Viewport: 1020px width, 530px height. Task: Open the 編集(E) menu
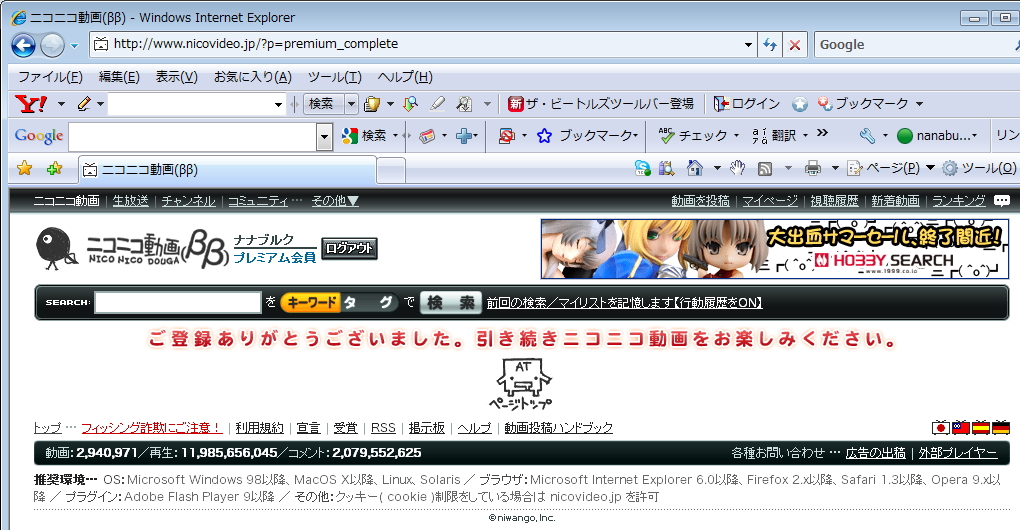point(119,77)
